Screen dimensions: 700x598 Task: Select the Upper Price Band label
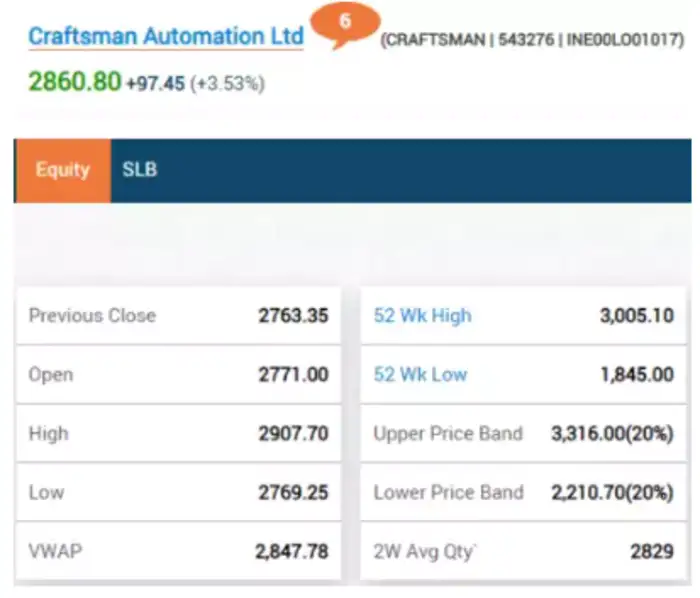coord(448,434)
